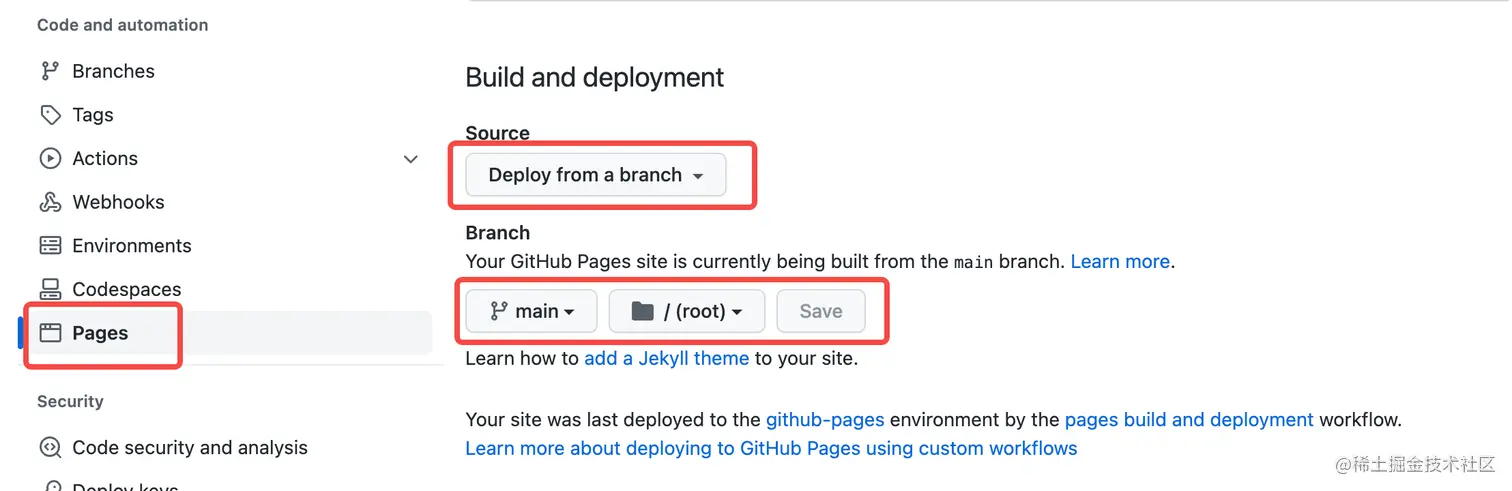Open the / (root) folder dropdown

pos(687,311)
